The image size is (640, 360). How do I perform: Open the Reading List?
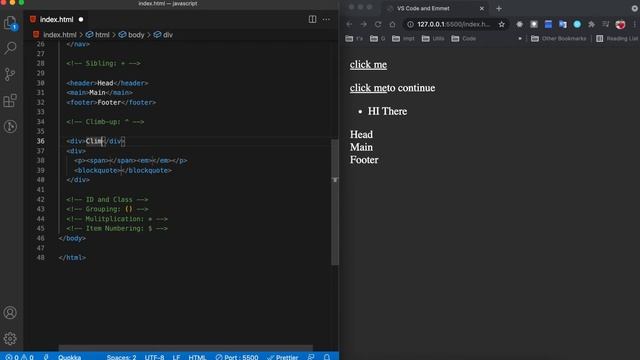tap(617, 38)
